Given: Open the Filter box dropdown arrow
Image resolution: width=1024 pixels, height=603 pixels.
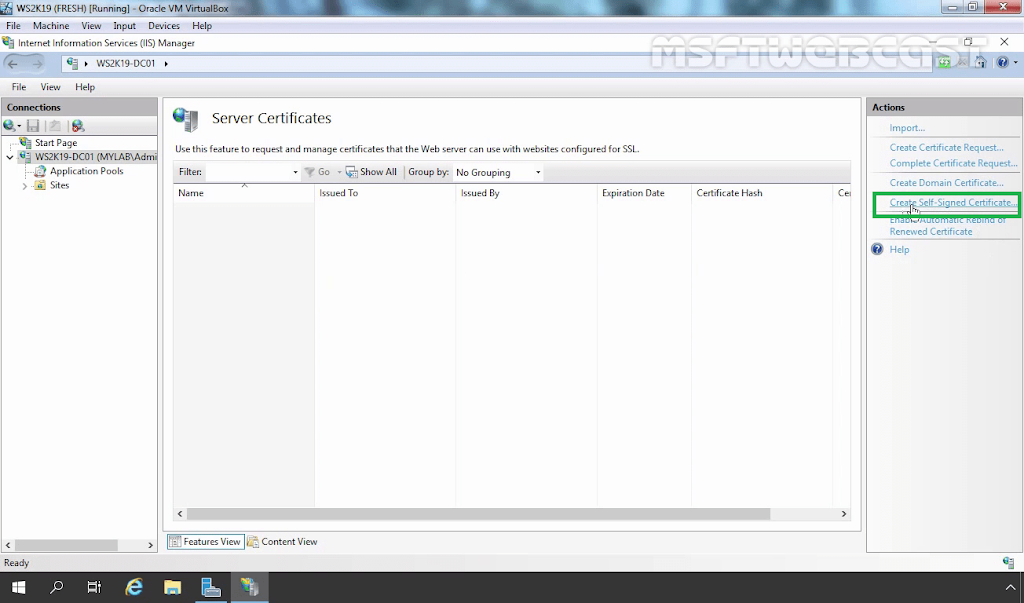Looking at the screenshot, I should [x=295, y=172].
